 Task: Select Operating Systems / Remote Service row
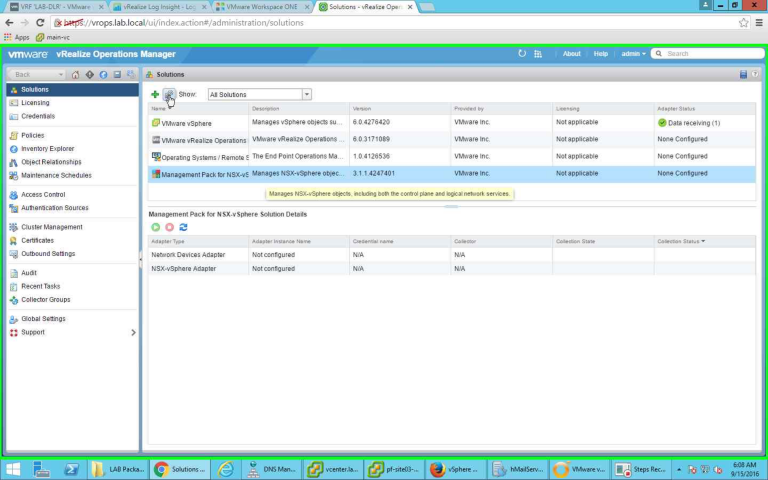(x=452, y=157)
